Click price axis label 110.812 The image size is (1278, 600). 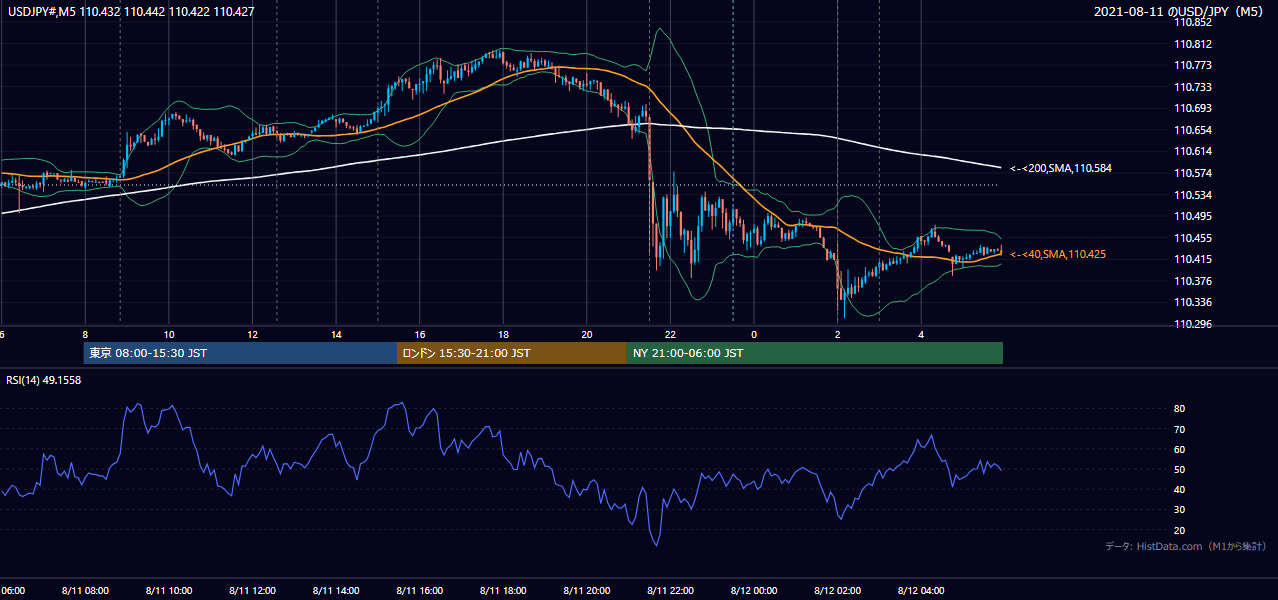pyautogui.click(x=1192, y=44)
